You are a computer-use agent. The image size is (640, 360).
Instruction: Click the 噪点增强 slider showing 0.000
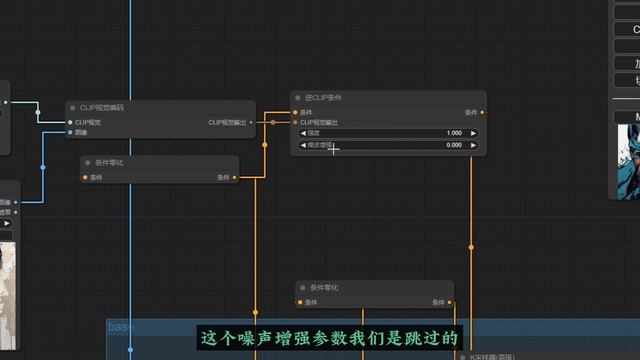388,145
